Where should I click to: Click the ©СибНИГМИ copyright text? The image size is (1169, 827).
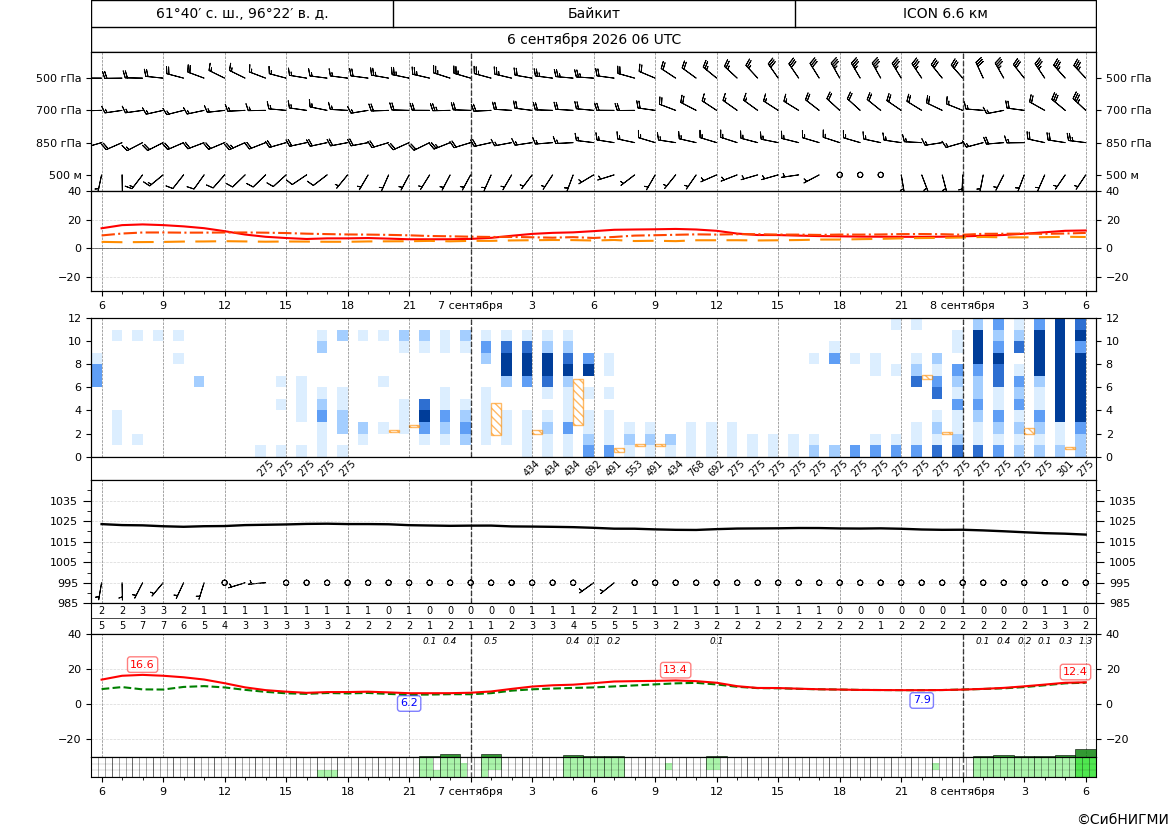pos(1123,819)
